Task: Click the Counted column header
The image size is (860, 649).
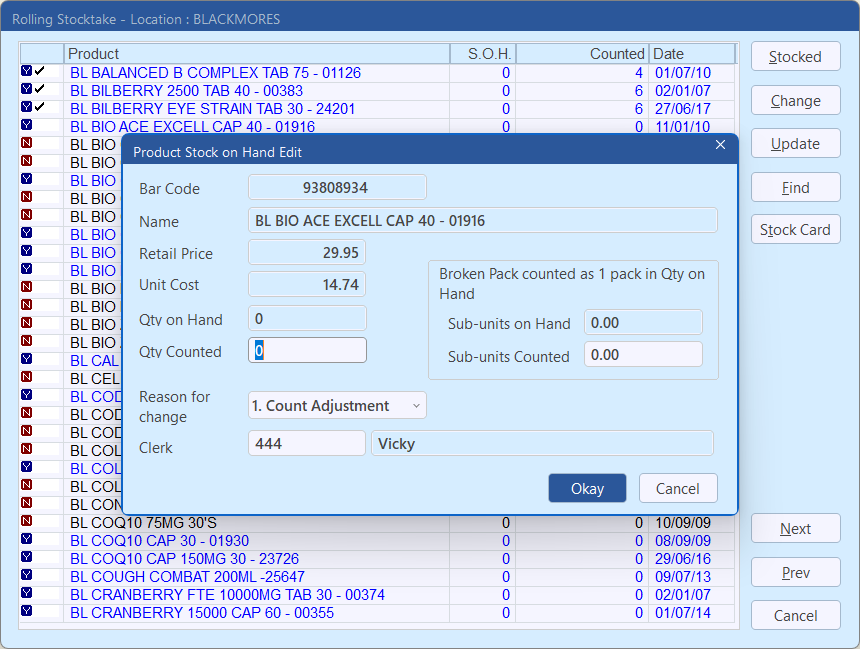Action: pos(582,54)
